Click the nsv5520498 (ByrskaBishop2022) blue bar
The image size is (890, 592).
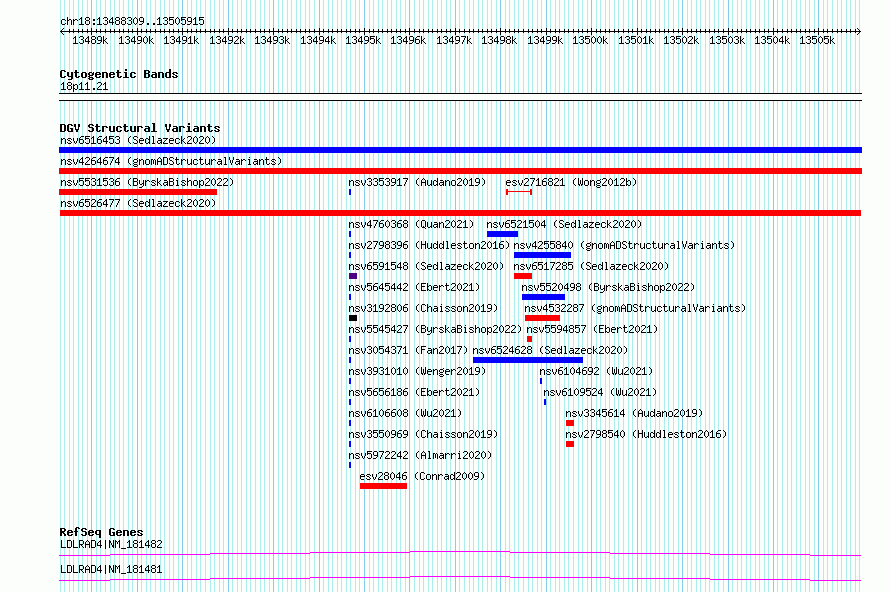[x=543, y=297]
